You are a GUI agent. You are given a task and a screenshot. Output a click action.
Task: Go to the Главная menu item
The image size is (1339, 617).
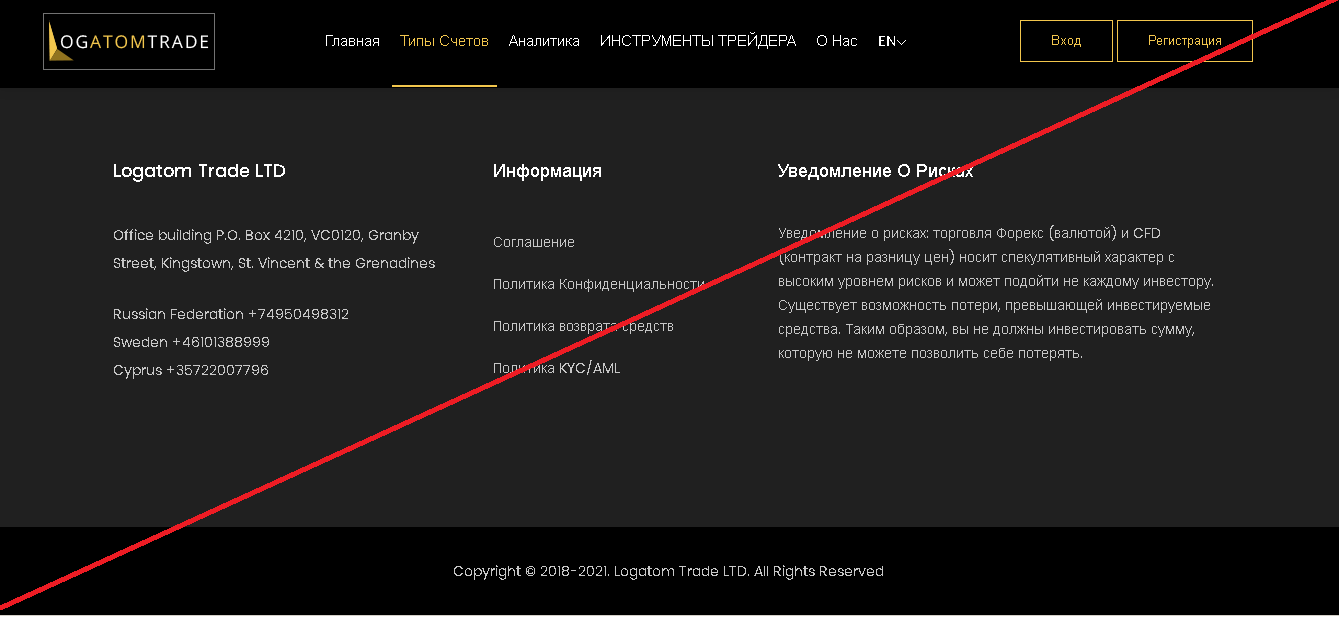352,42
